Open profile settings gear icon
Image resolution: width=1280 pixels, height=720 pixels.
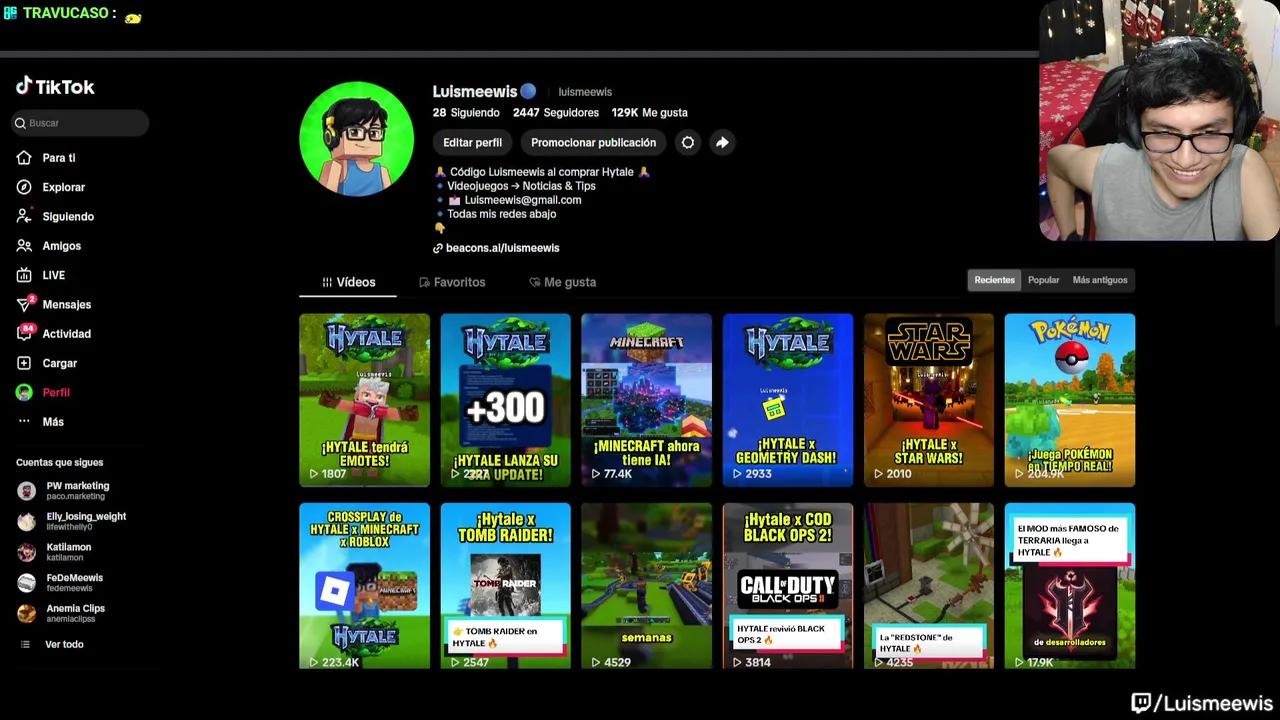click(x=688, y=143)
